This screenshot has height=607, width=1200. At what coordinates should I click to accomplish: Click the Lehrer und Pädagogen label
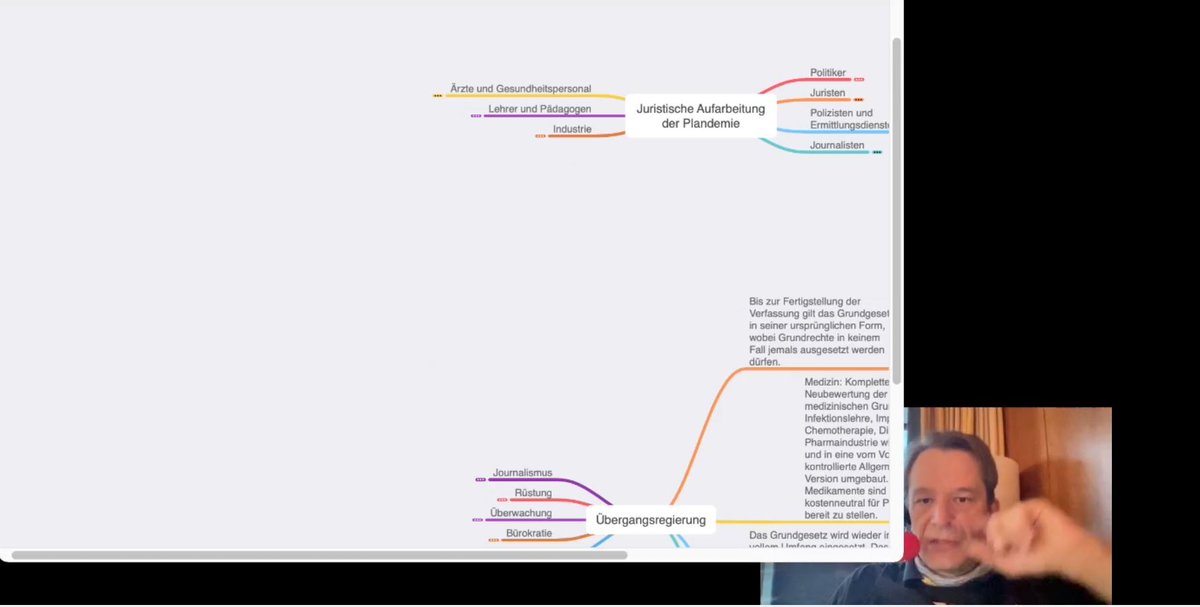pyautogui.click(x=539, y=109)
